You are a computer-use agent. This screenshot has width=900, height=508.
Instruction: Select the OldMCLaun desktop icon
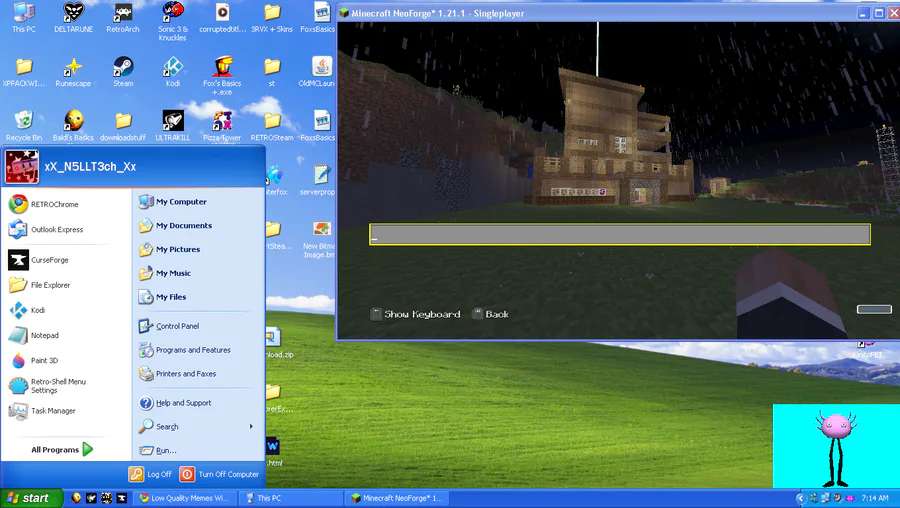pos(317,72)
